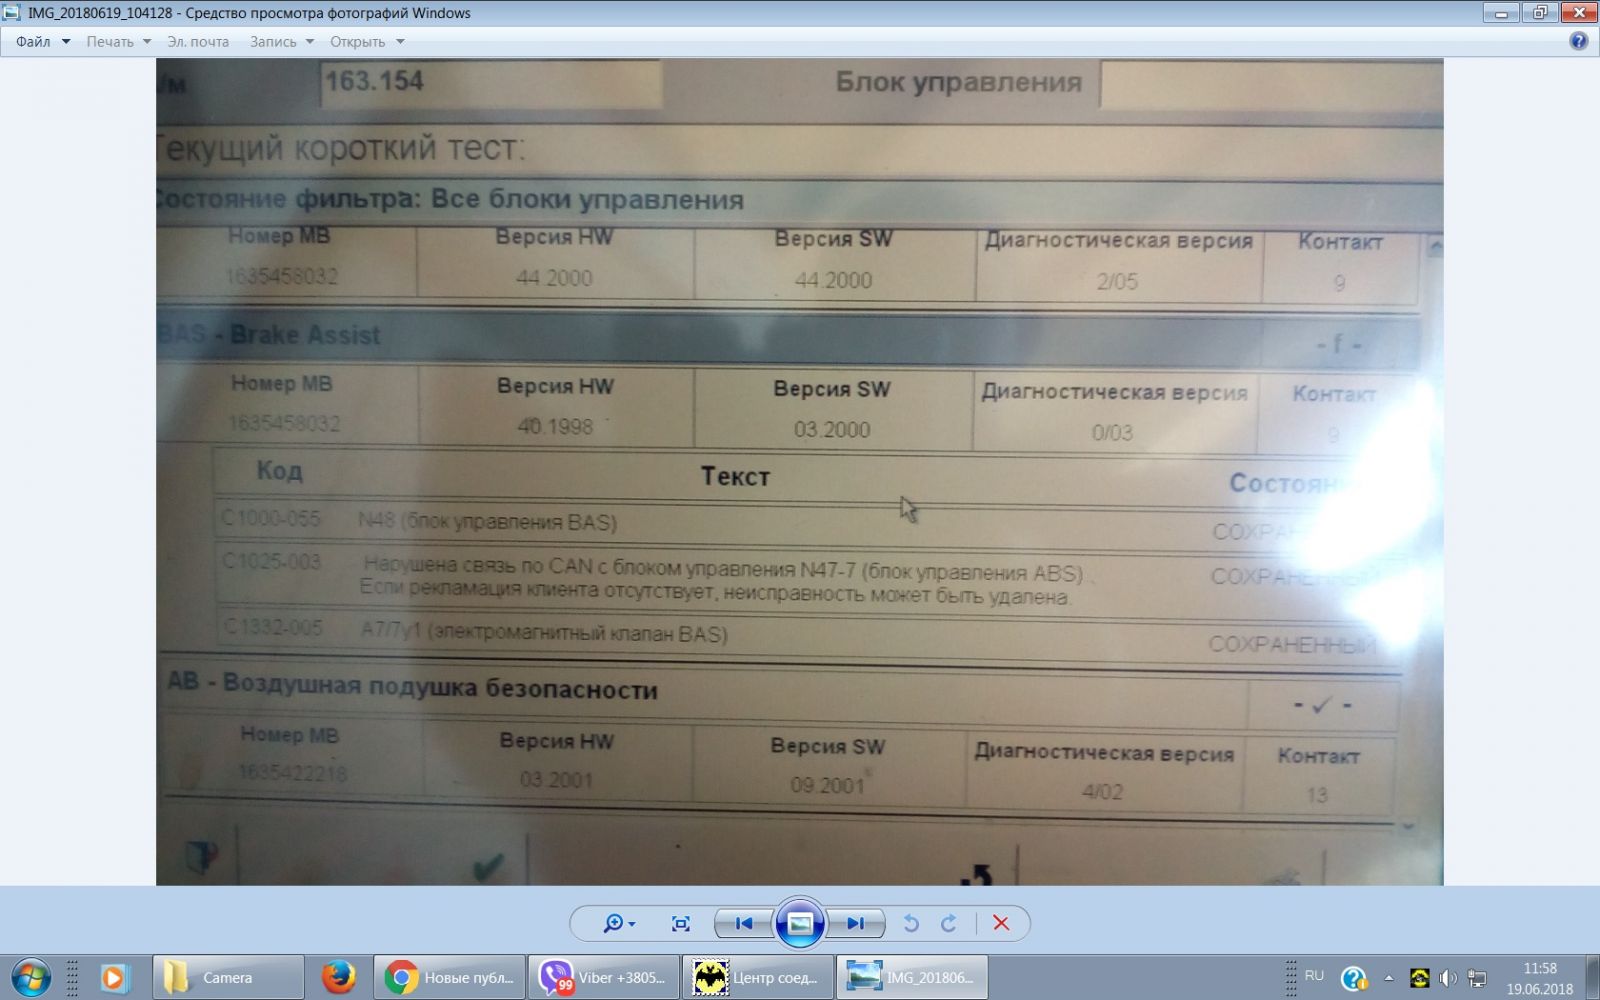Click the 163.154 value in photo
The height and width of the screenshot is (1000, 1600).
point(375,81)
